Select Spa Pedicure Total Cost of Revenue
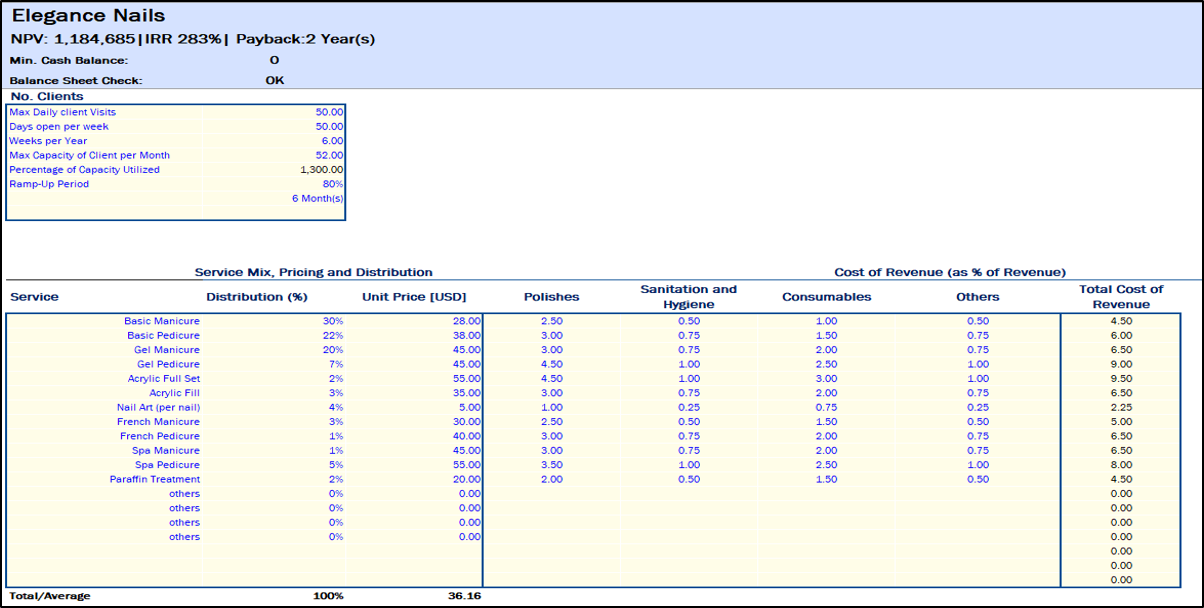The image size is (1204, 608). point(1120,465)
